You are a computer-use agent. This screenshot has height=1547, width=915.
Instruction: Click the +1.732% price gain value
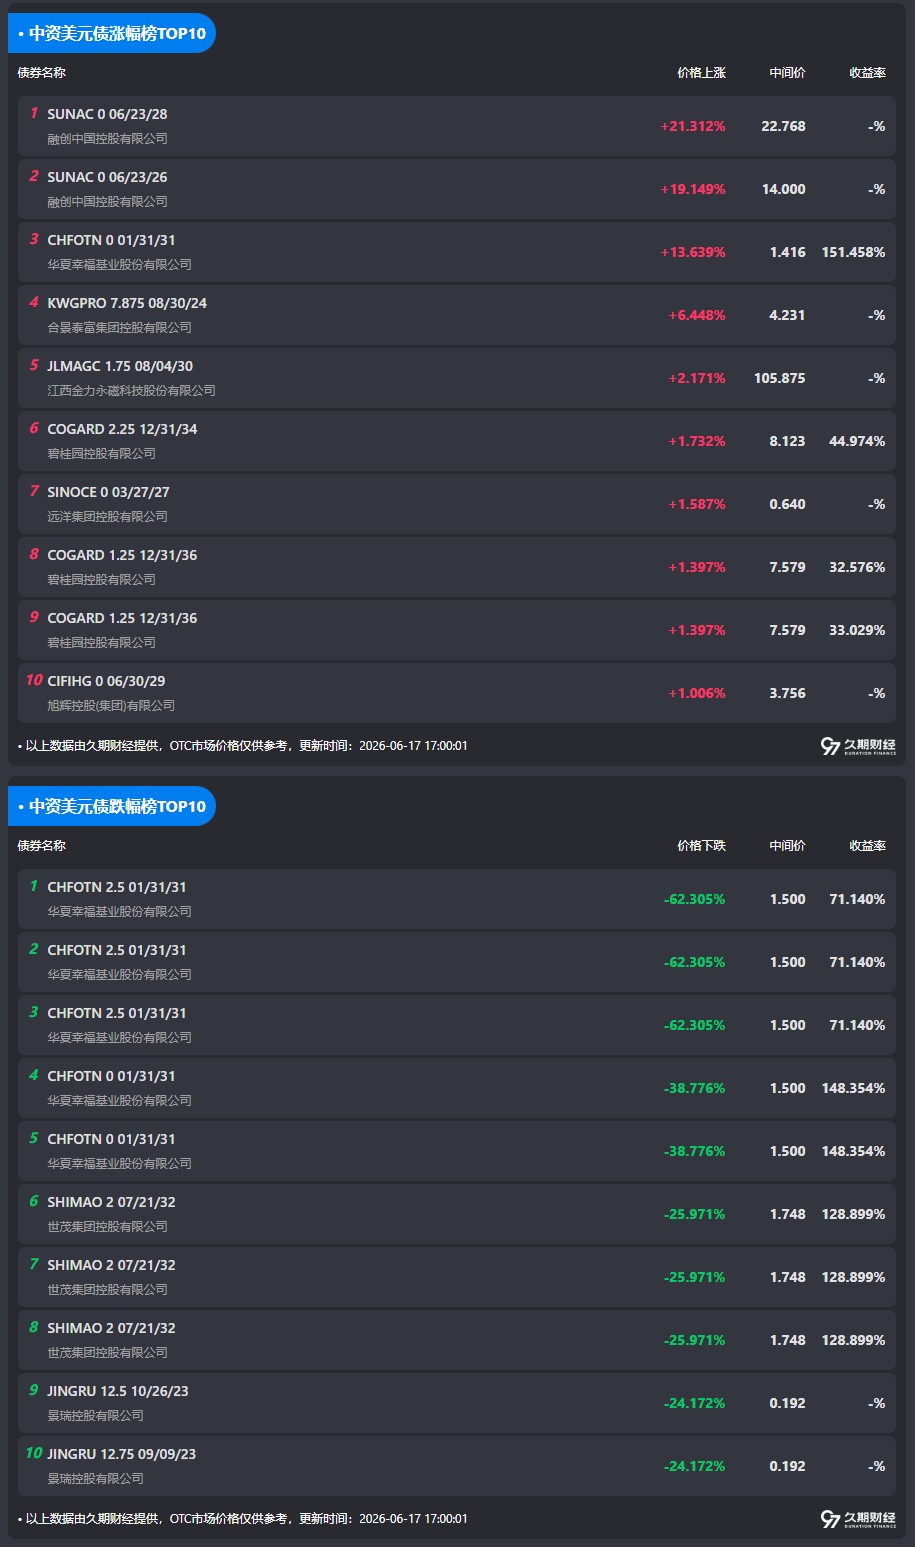[x=697, y=441]
